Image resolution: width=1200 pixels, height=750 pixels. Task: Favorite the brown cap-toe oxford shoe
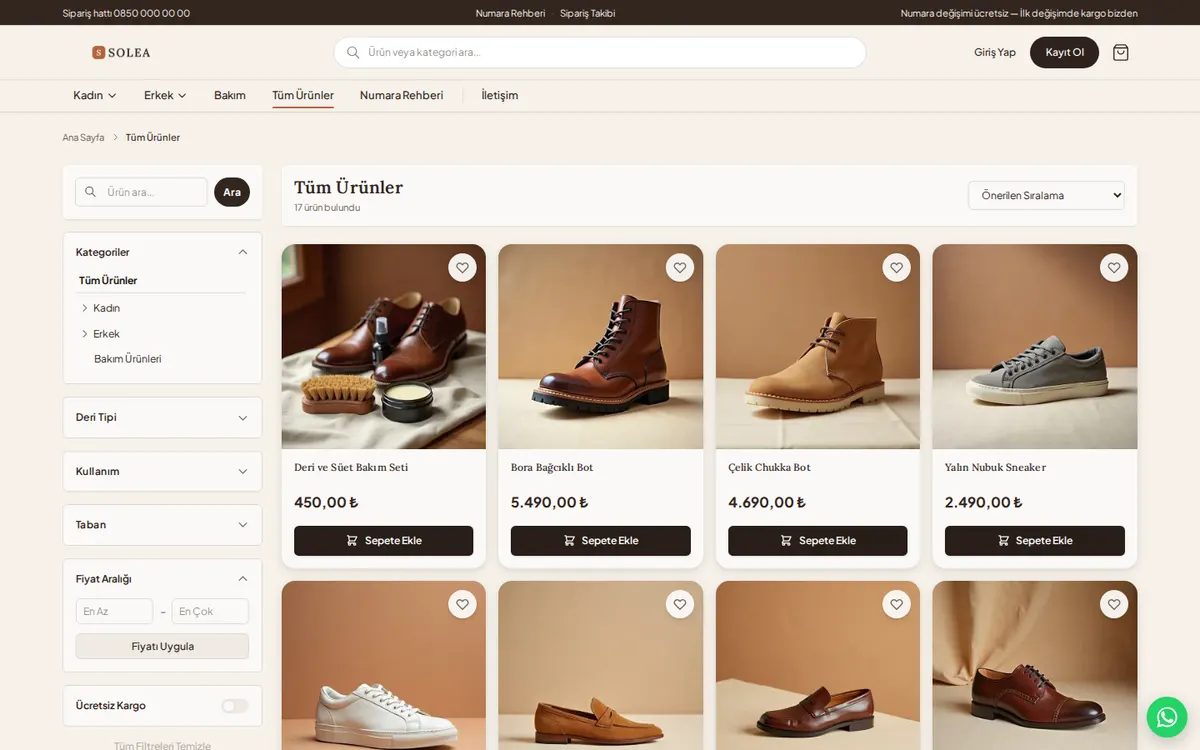[x=1114, y=604]
